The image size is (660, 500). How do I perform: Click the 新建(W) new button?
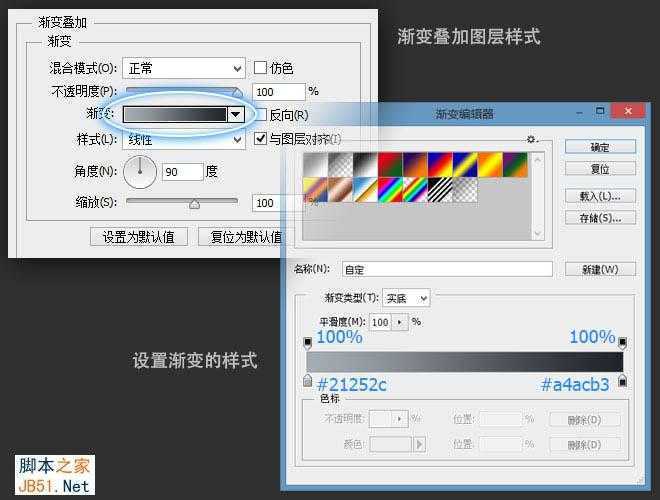600,269
